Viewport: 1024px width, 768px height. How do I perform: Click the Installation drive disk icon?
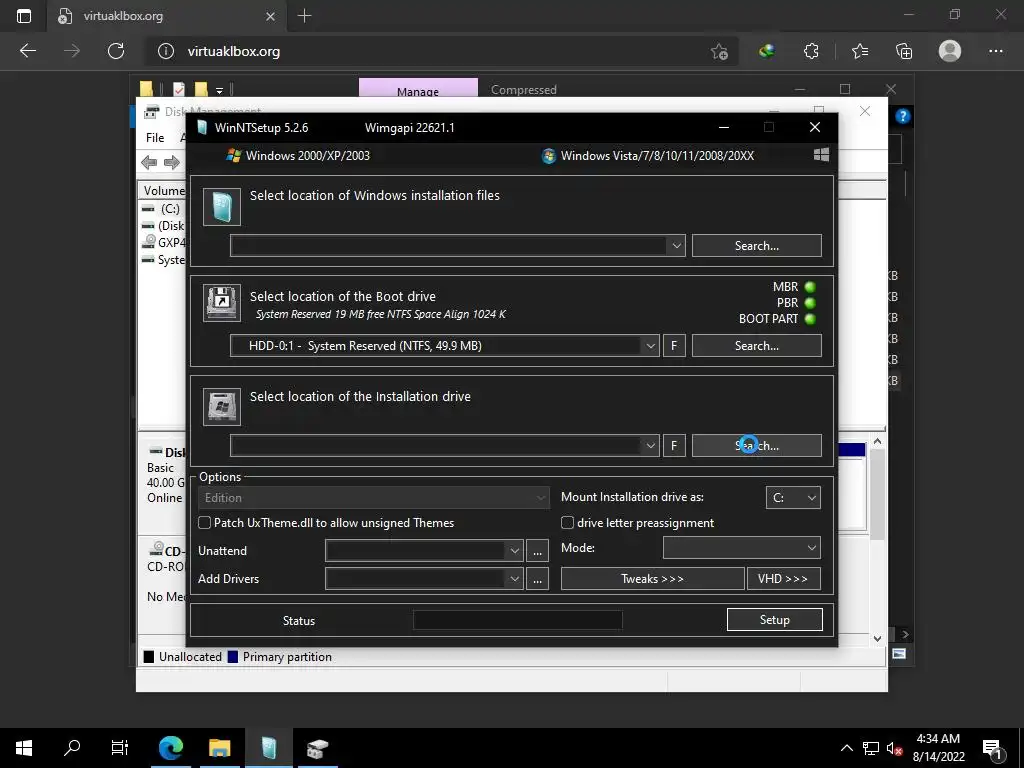pos(222,406)
